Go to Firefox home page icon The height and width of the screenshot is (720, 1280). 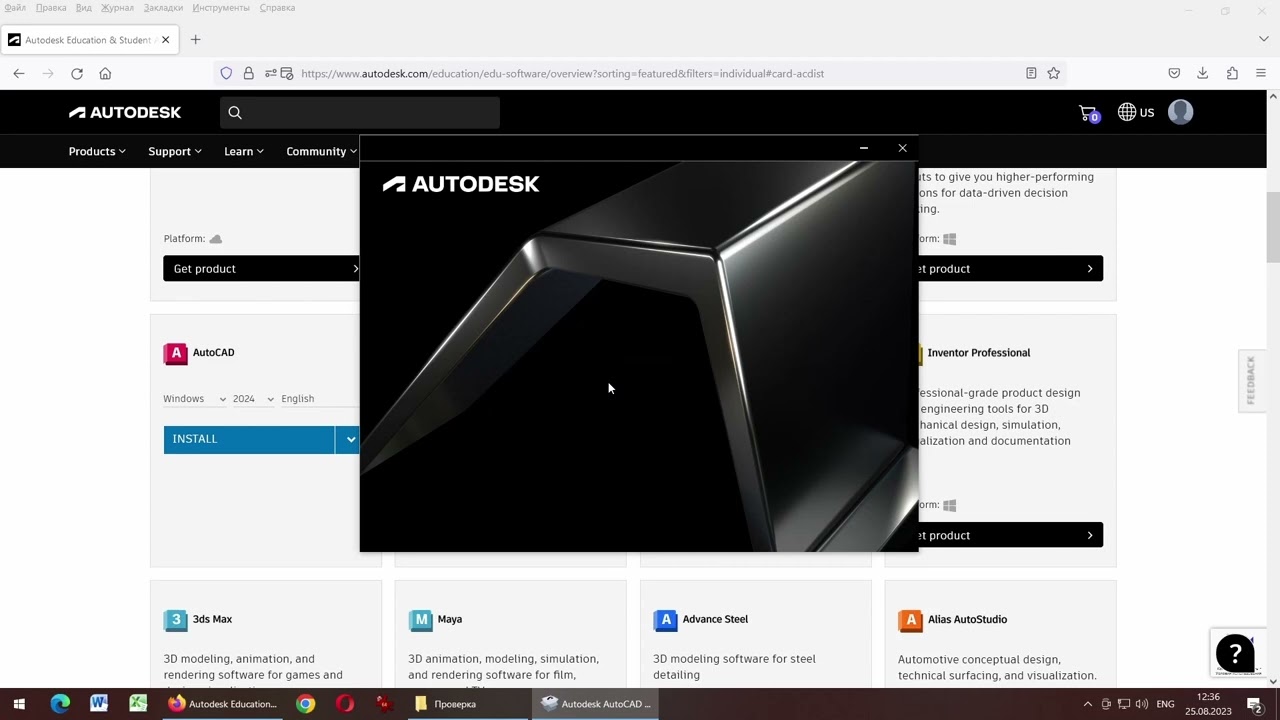[x=105, y=73]
